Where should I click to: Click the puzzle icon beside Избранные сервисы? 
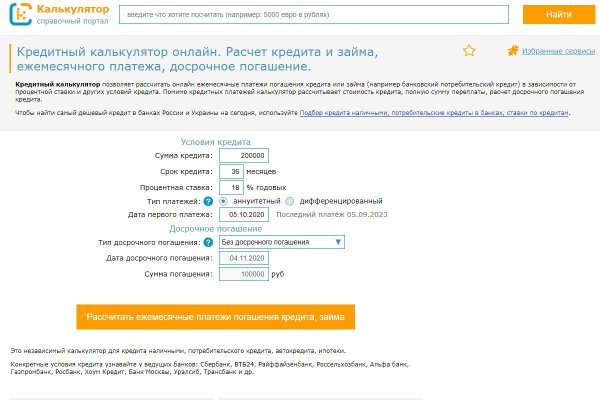[x=513, y=50]
